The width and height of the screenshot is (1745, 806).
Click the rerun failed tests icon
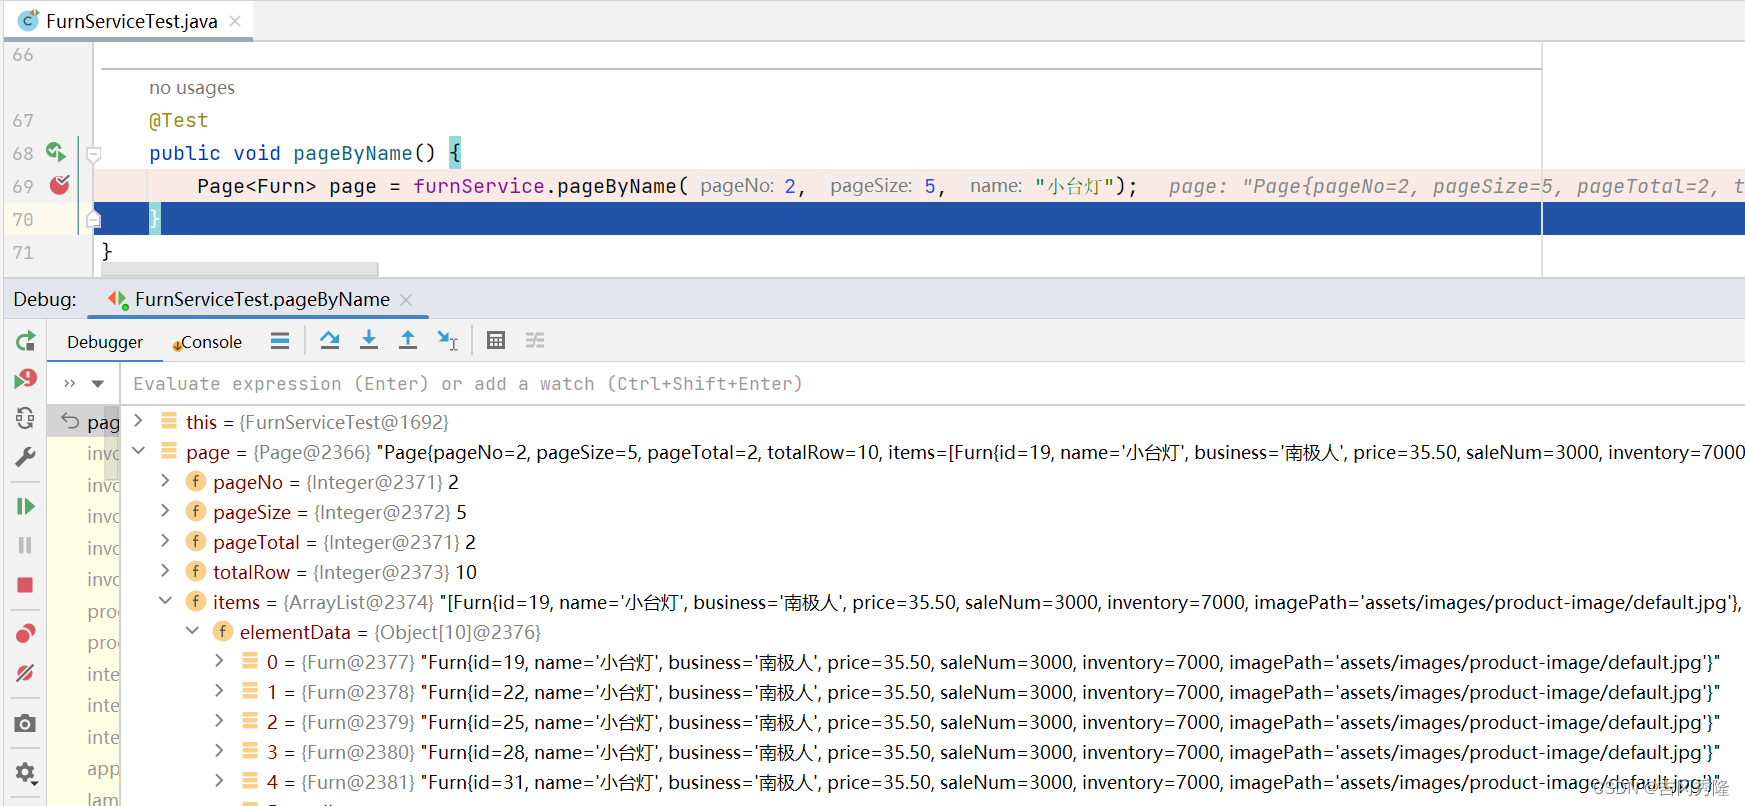(25, 379)
